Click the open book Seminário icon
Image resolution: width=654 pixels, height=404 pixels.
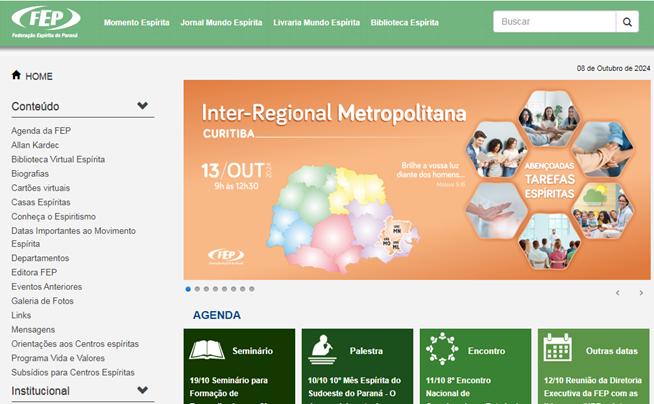tap(207, 349)
